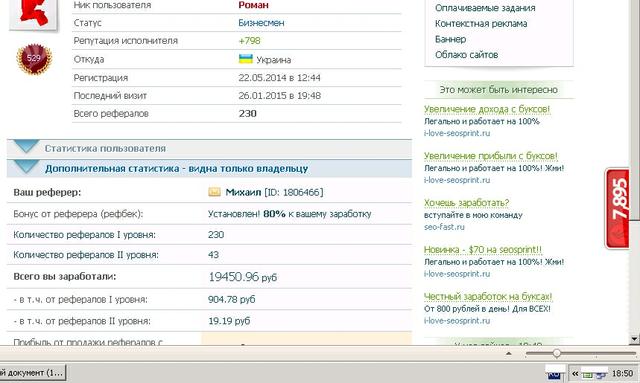Click registration date 22.05.2014 в 12:44
Viewport: 640px width, 383px height.
(x=280, y=78)
